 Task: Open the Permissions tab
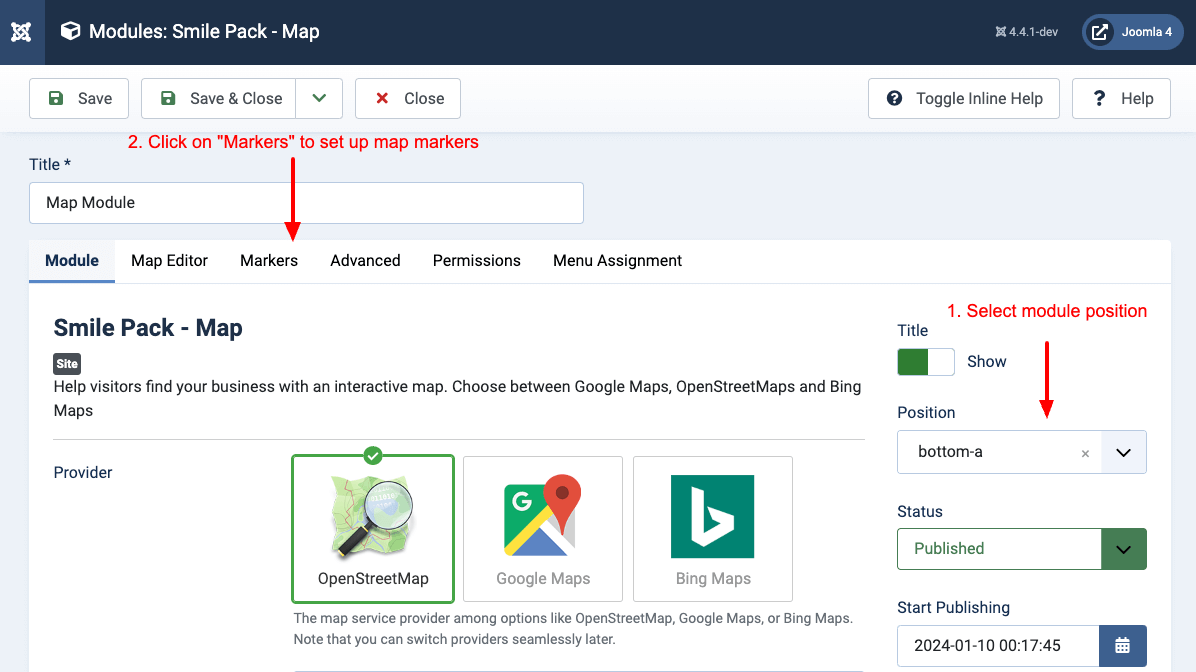(x=477, y=261)
